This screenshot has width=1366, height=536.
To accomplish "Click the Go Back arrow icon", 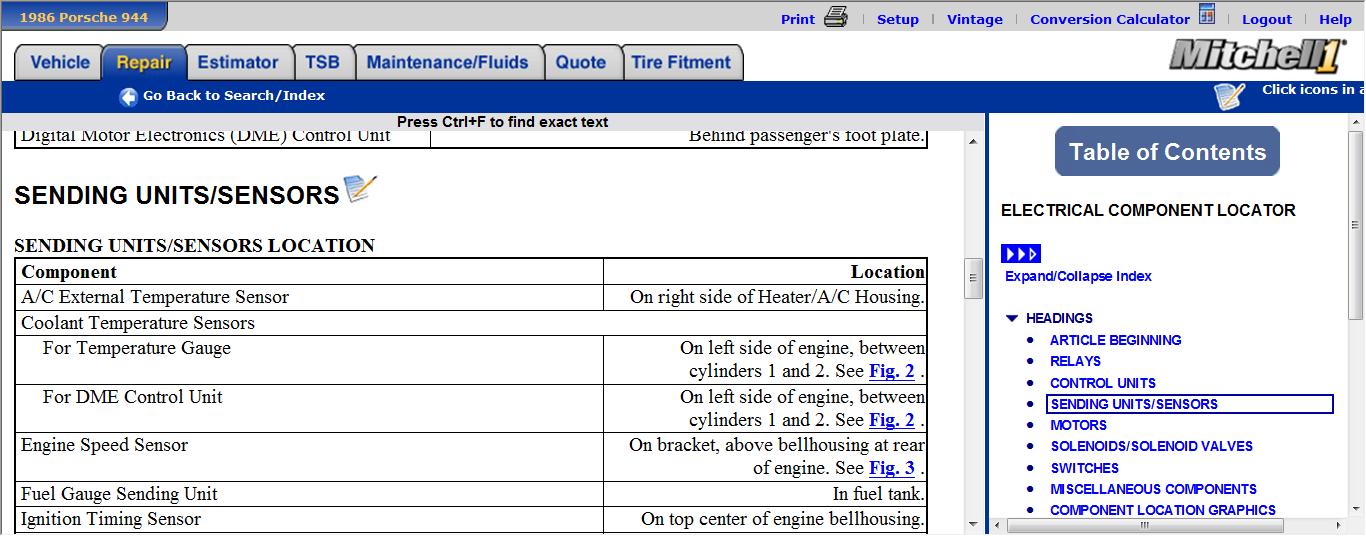I will tap(128, 97).
